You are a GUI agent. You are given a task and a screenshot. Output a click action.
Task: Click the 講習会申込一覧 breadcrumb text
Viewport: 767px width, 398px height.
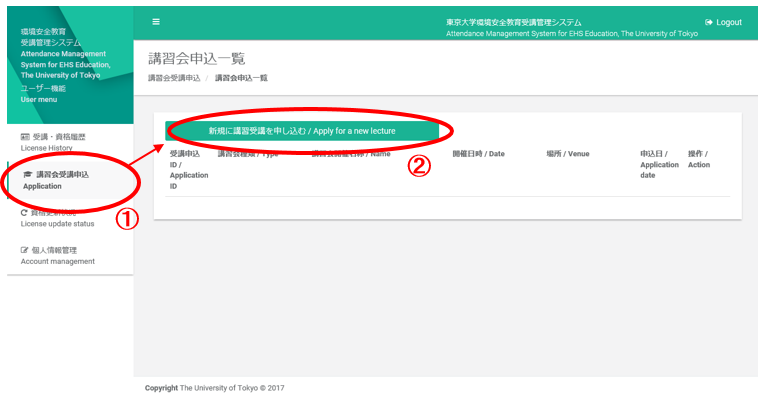point(241,78)
